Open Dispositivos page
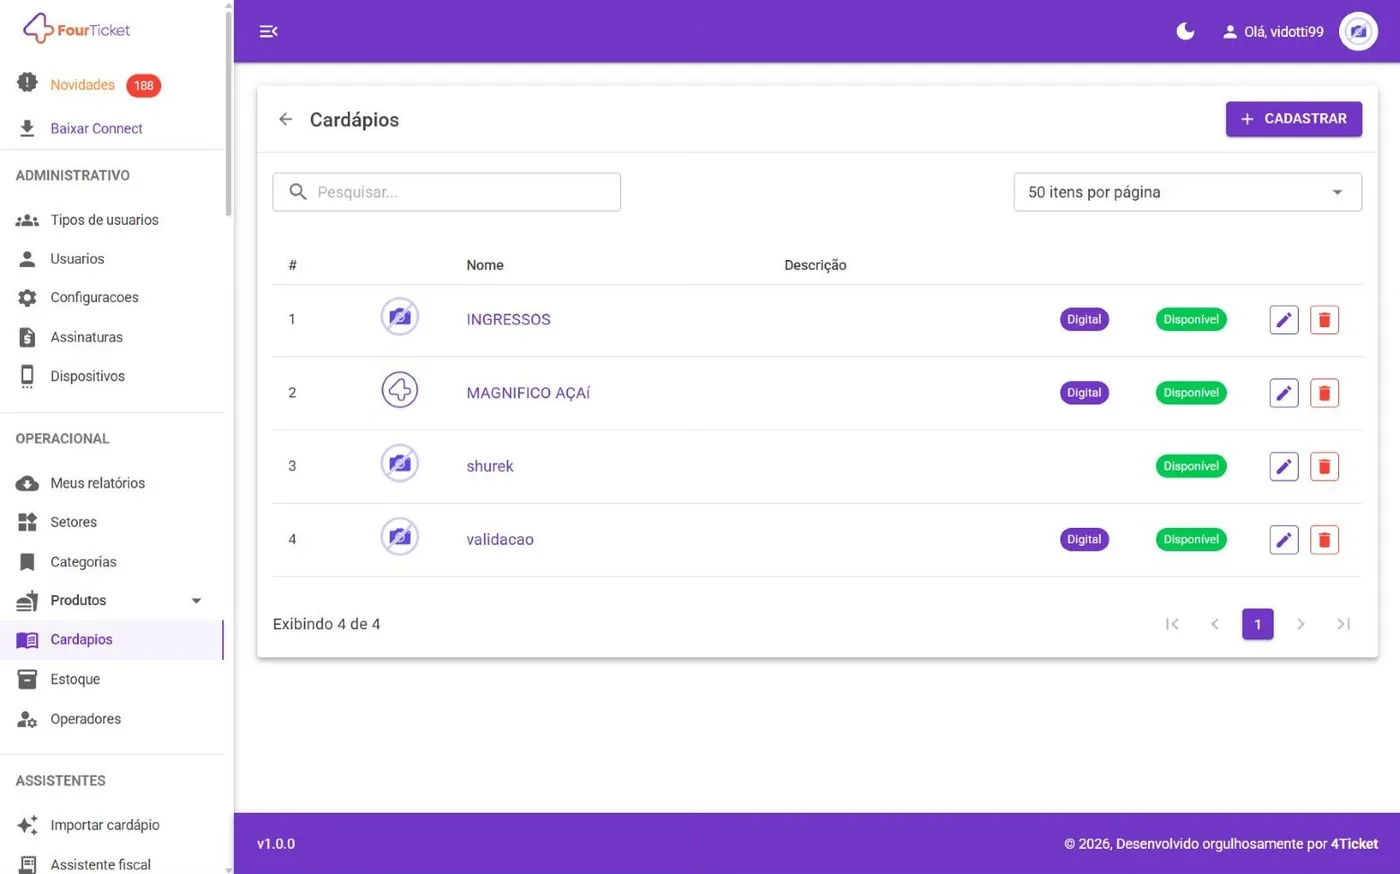The height and width of the screenshot is (874, 1400). click(87, 377)
